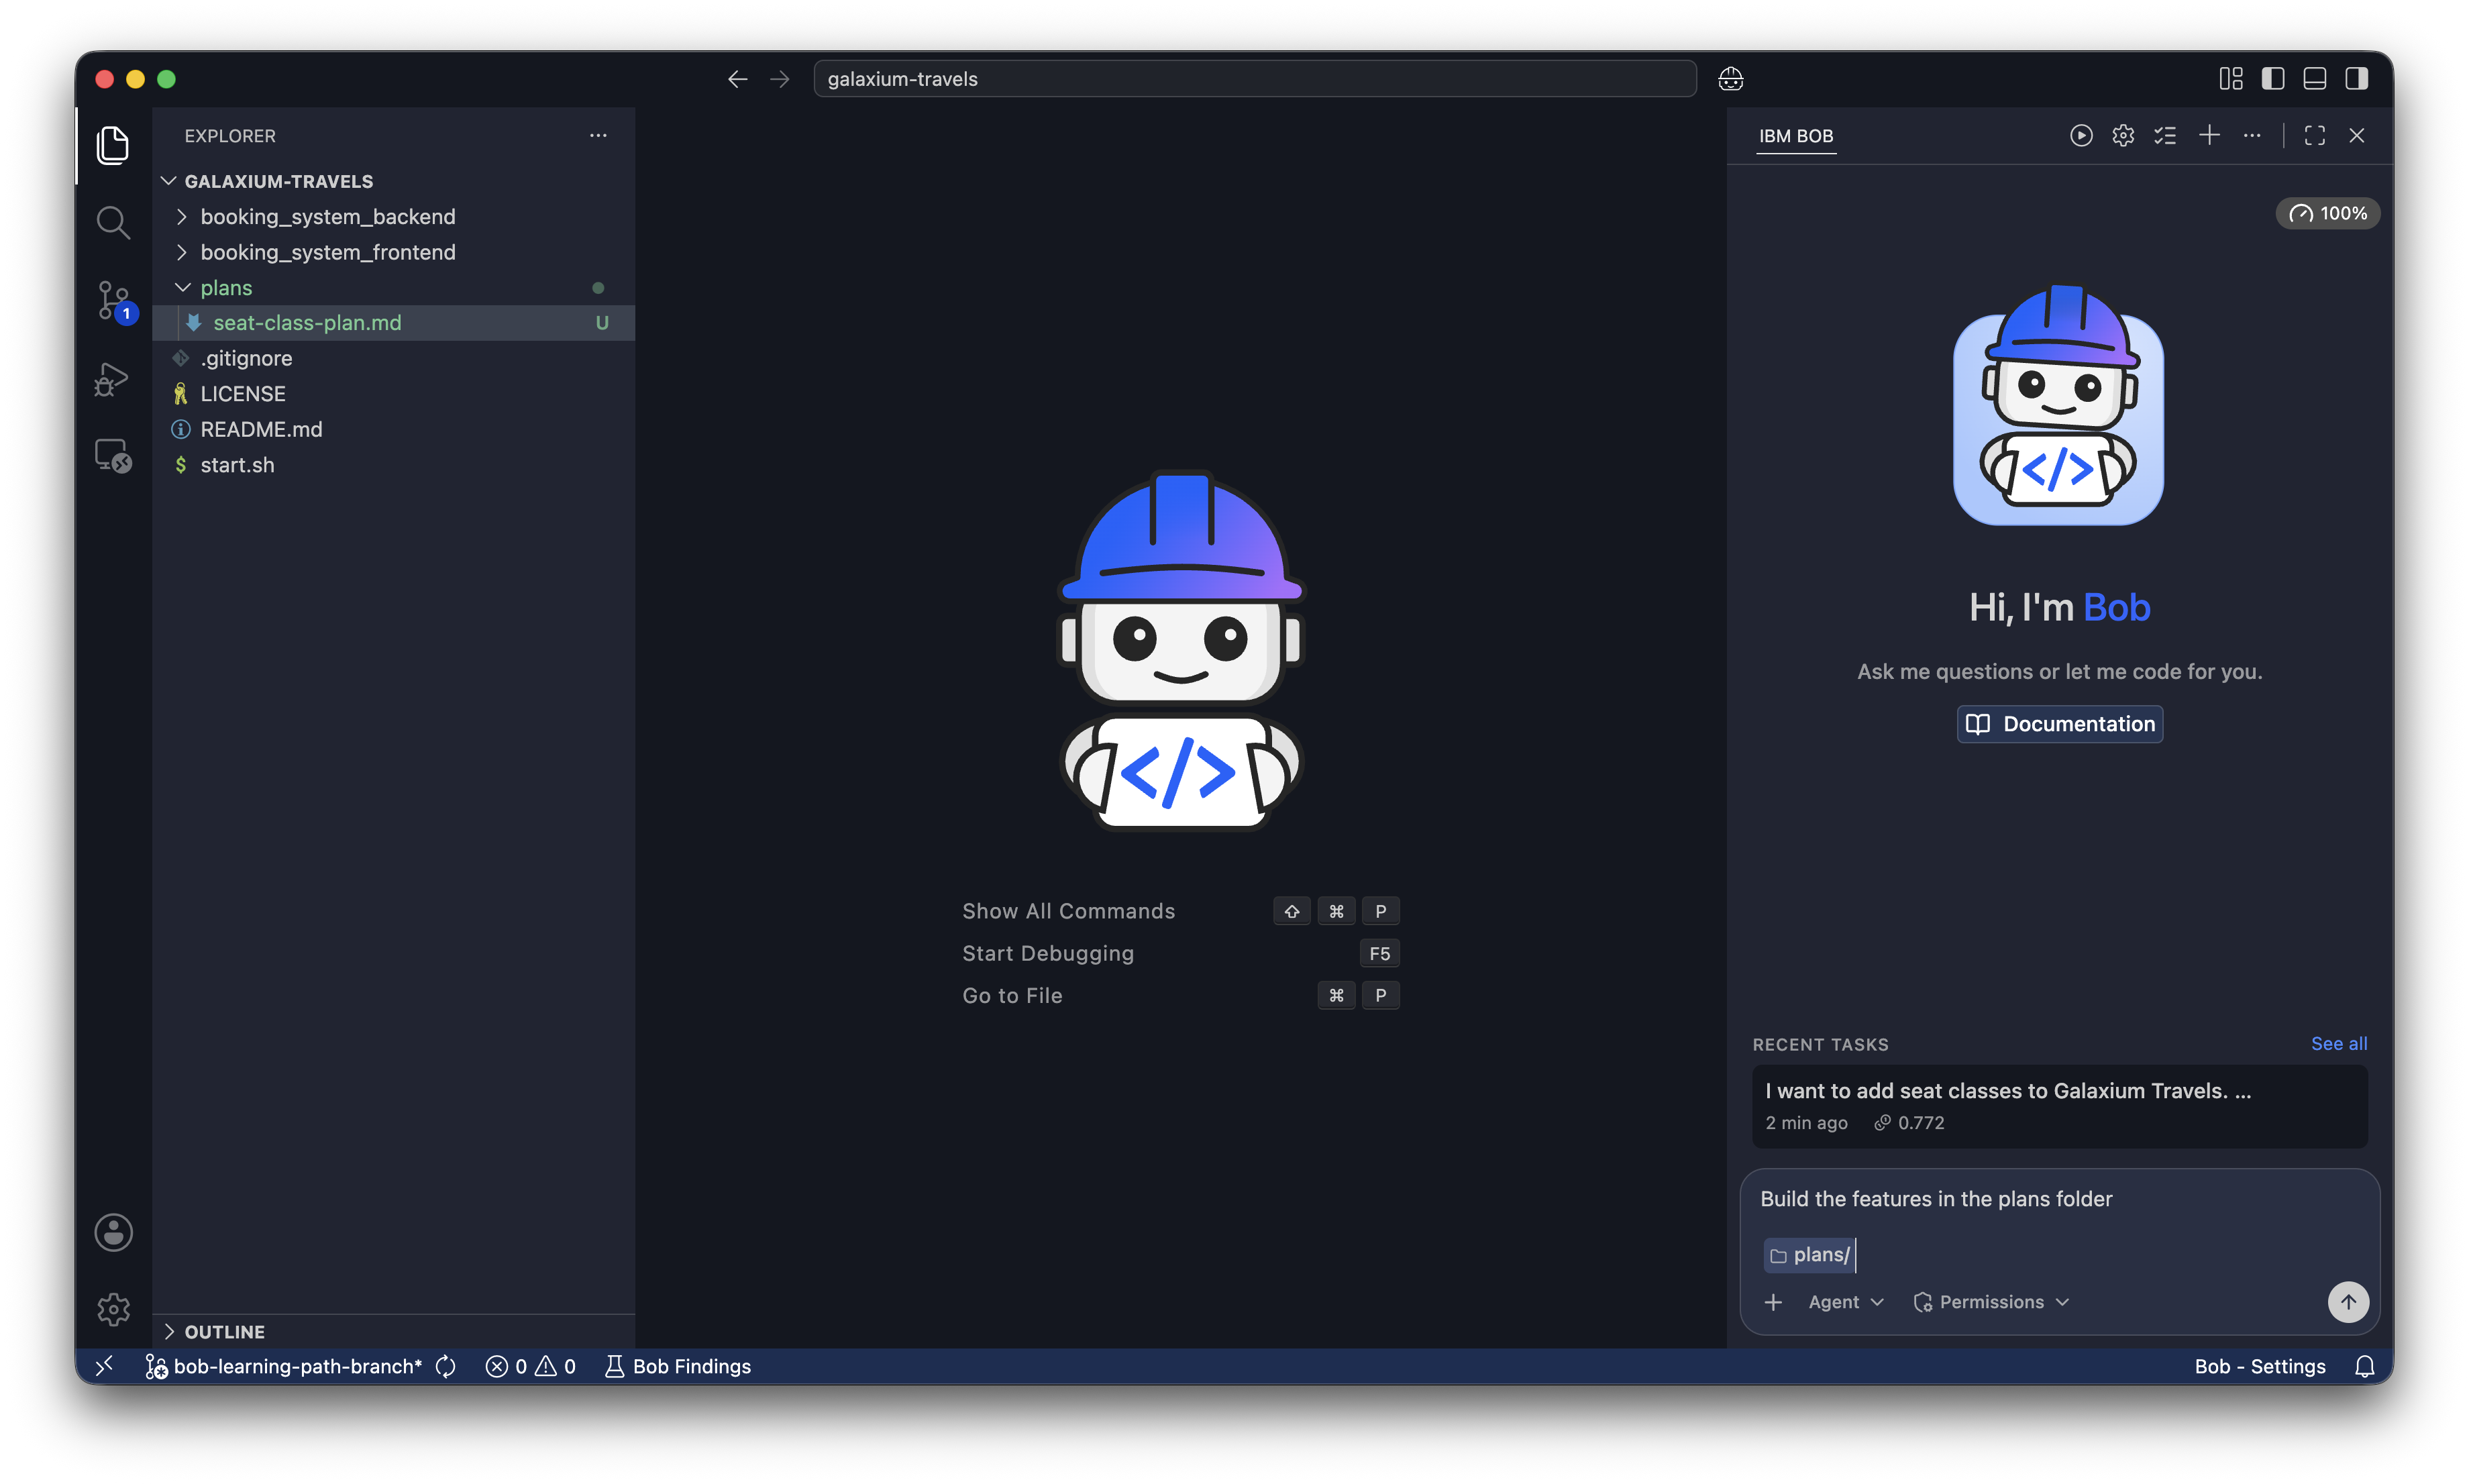Open the Manage gear in activity bar
2469x1484 pixels.
pyautogui.click(x=113, y=1309)
